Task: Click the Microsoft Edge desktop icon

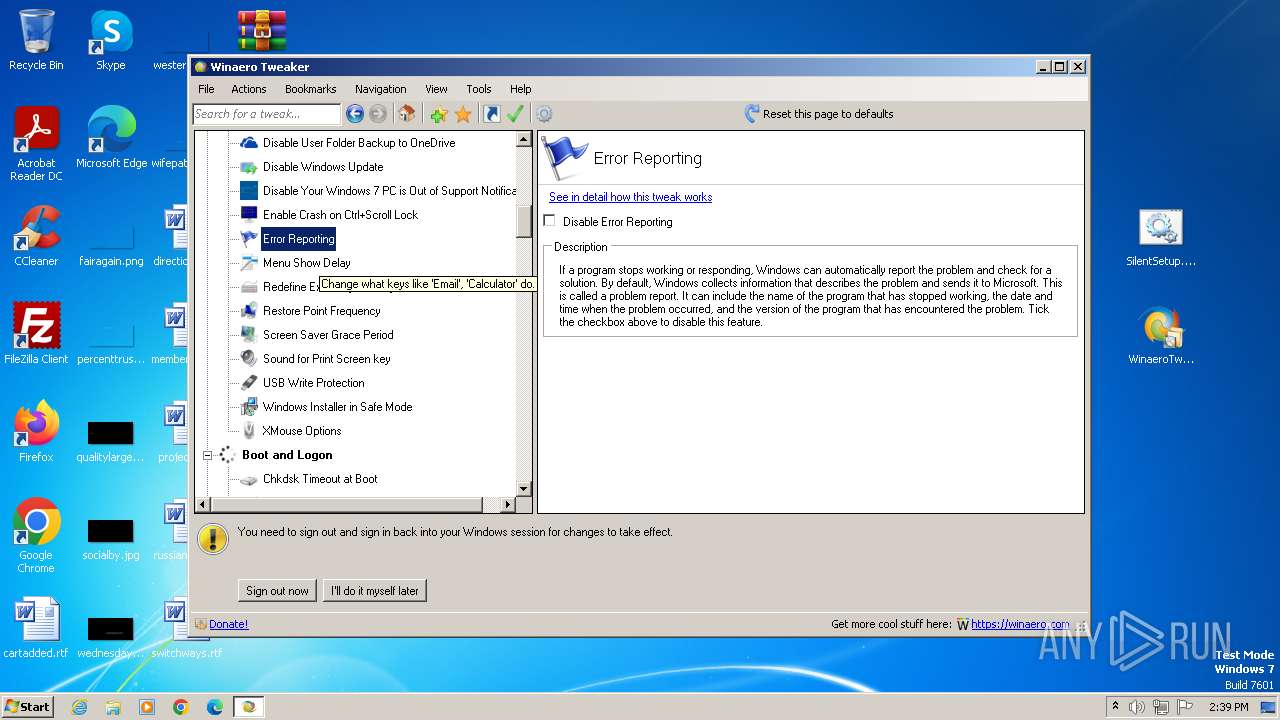Action: click(x=111, y=138)
